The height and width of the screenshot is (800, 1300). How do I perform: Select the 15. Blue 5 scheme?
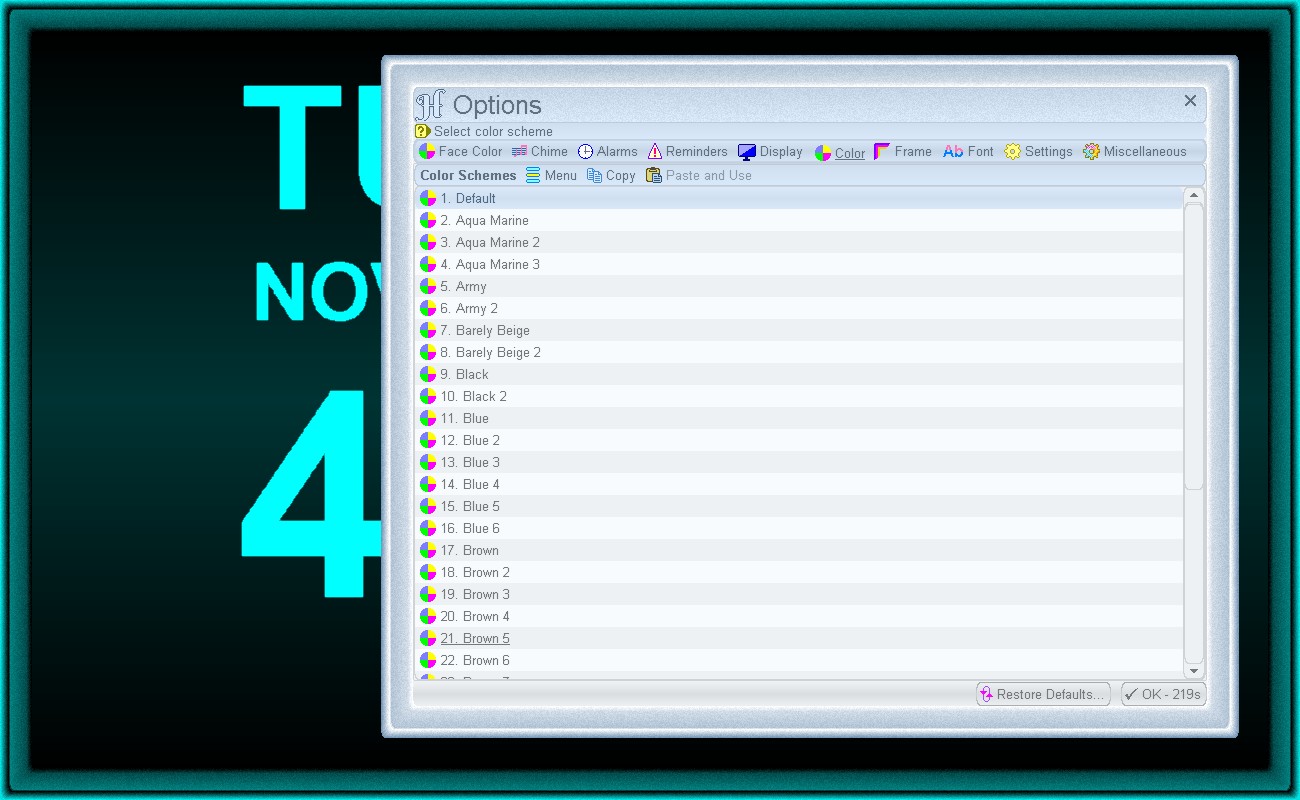pyautogui.click(x=799, y=506)
